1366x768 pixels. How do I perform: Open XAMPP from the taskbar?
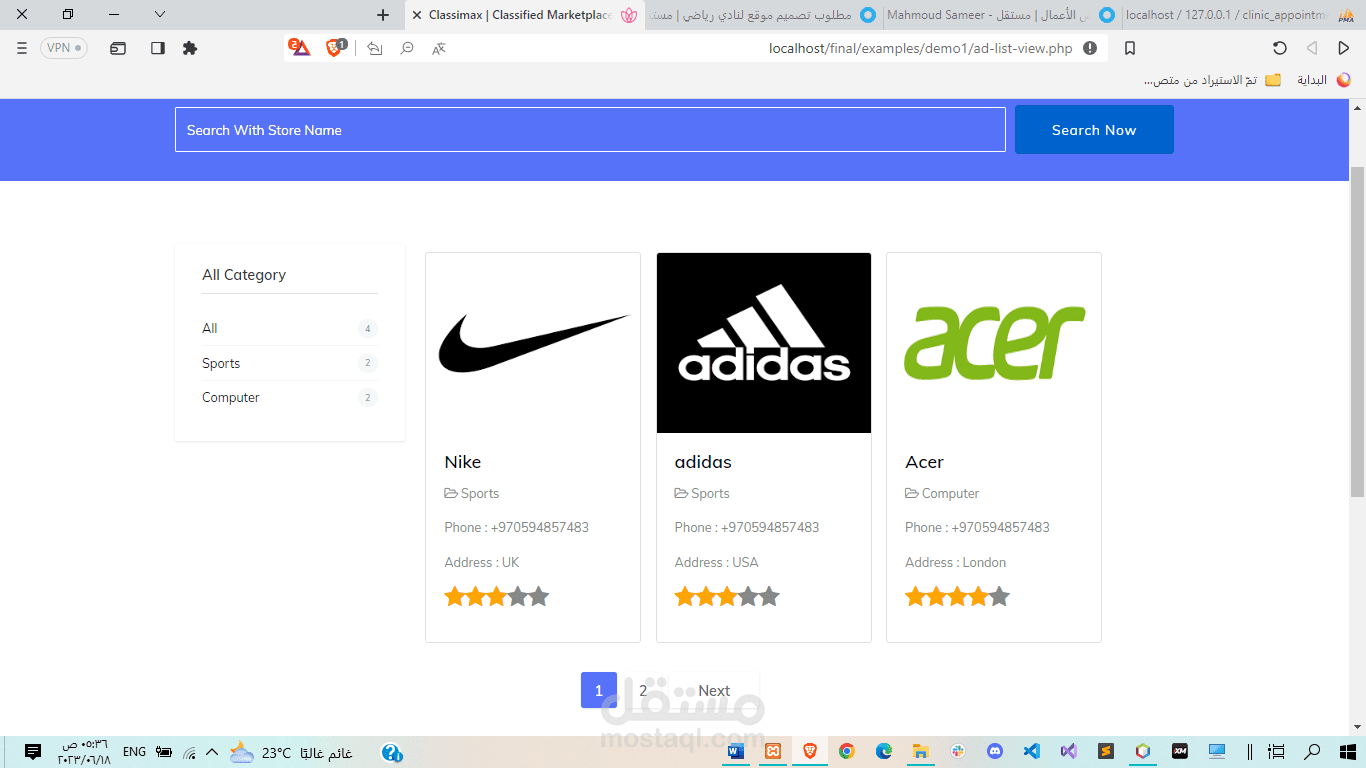point(773,751)
